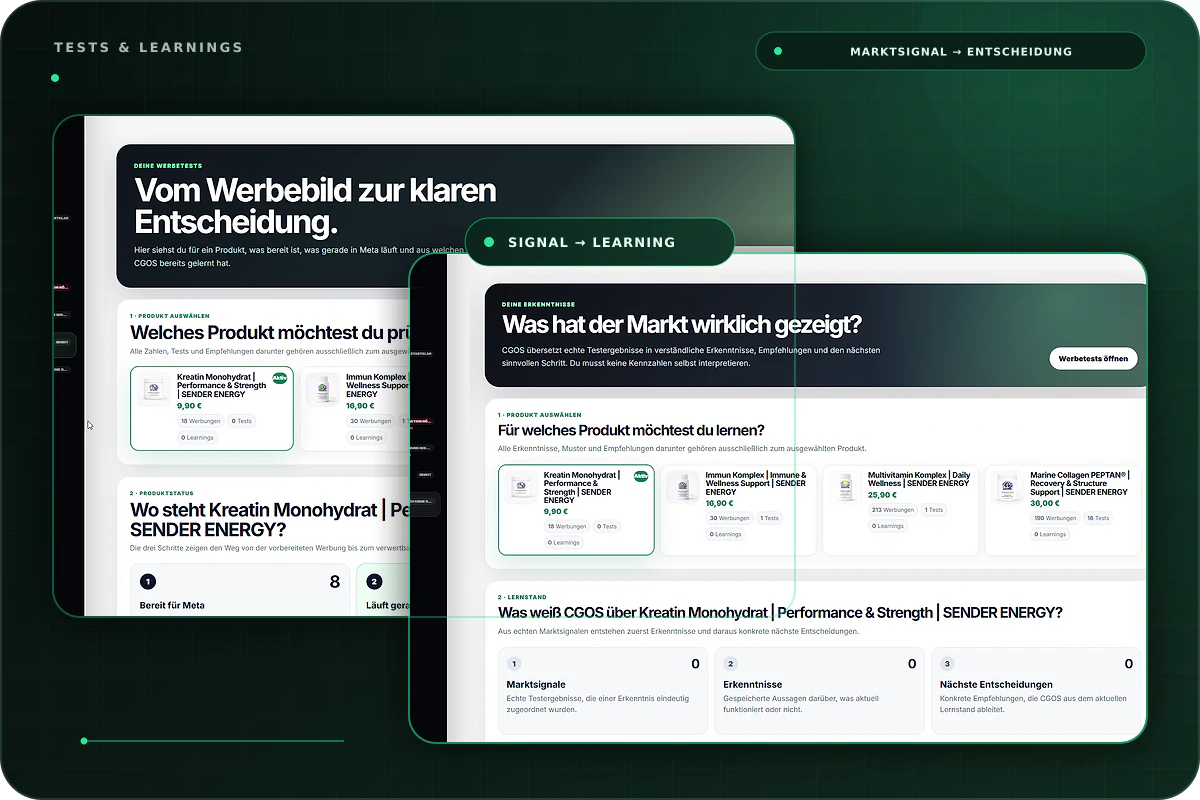Click '30 Werbungen' chip in Erkenntnisse window

pos(729,518)
